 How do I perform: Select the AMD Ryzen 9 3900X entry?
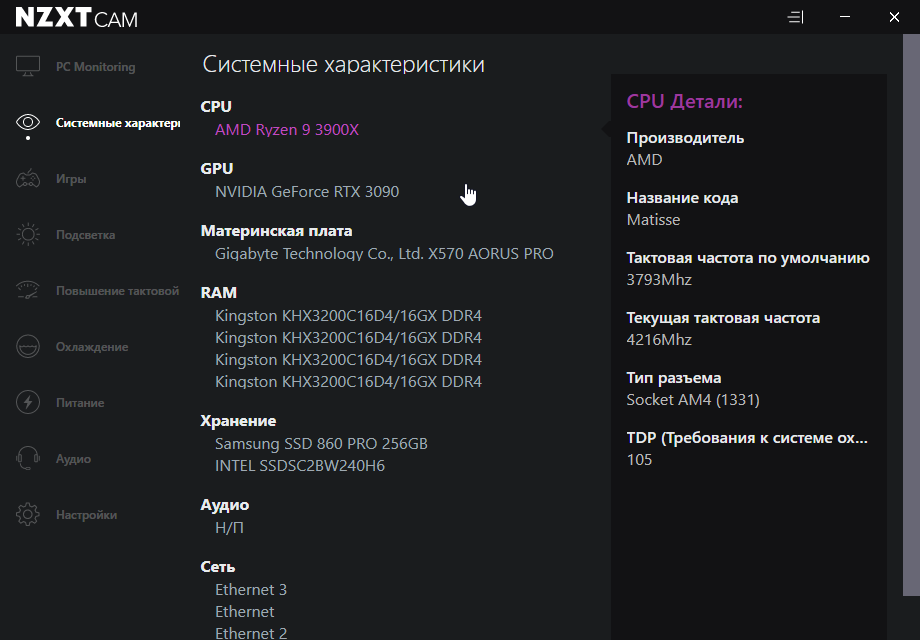pos(286,130)
